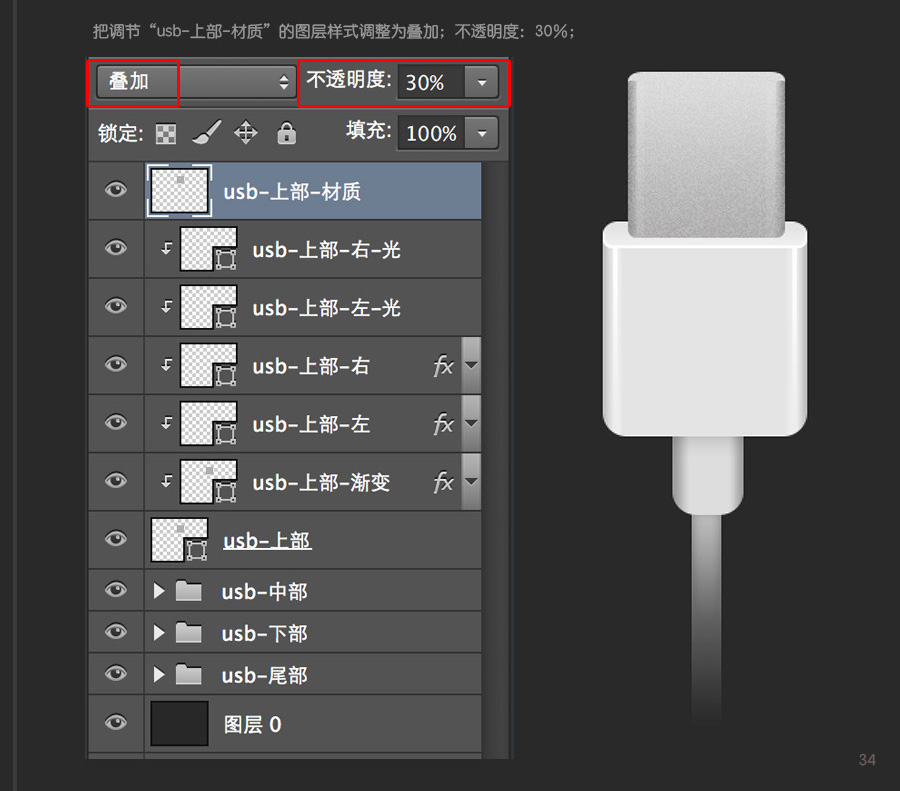Viewport: 900px width, 791px height.
Task: Hide the usb-下部 group
Action: tap(116, 631)
